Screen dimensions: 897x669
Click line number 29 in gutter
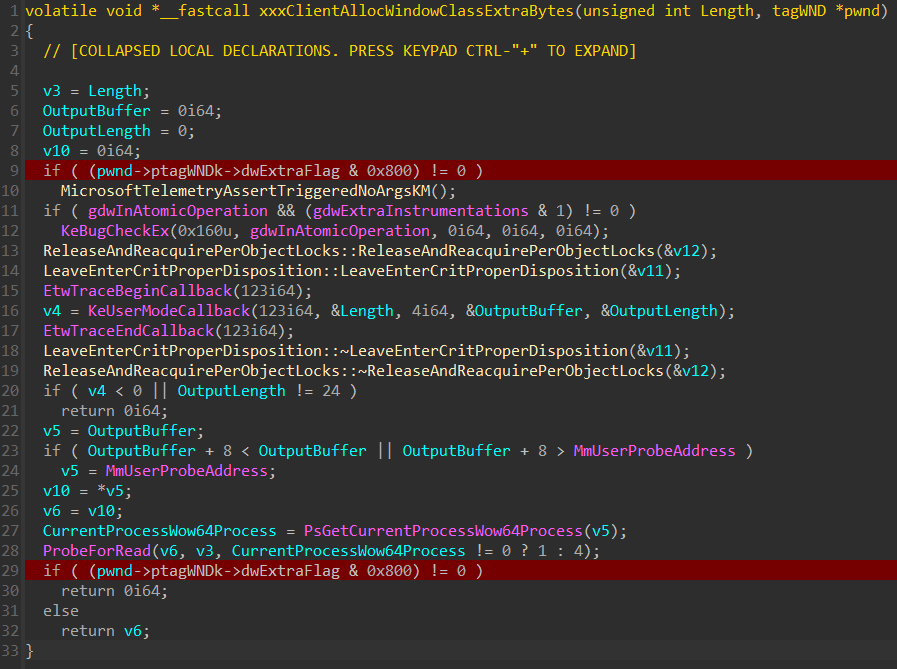pyautogui.click(x=10, y=571)
